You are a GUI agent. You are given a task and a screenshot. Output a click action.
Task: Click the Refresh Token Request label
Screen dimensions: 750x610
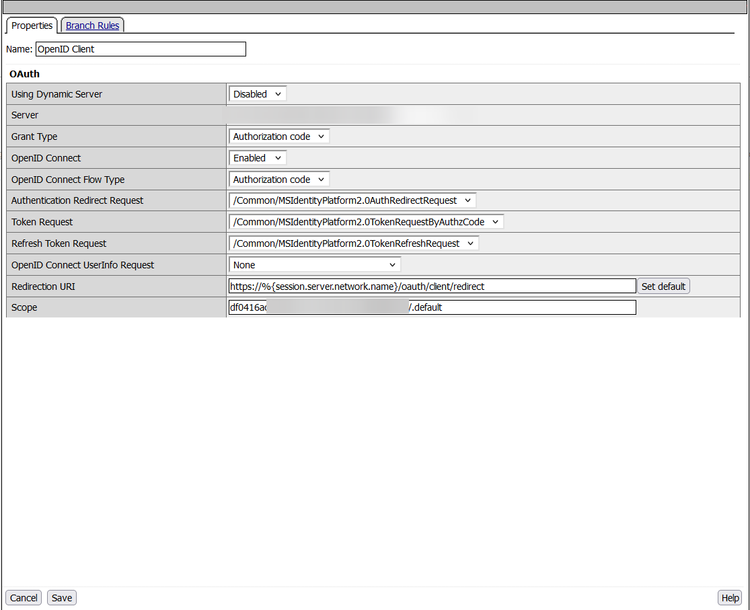(58, 244)
